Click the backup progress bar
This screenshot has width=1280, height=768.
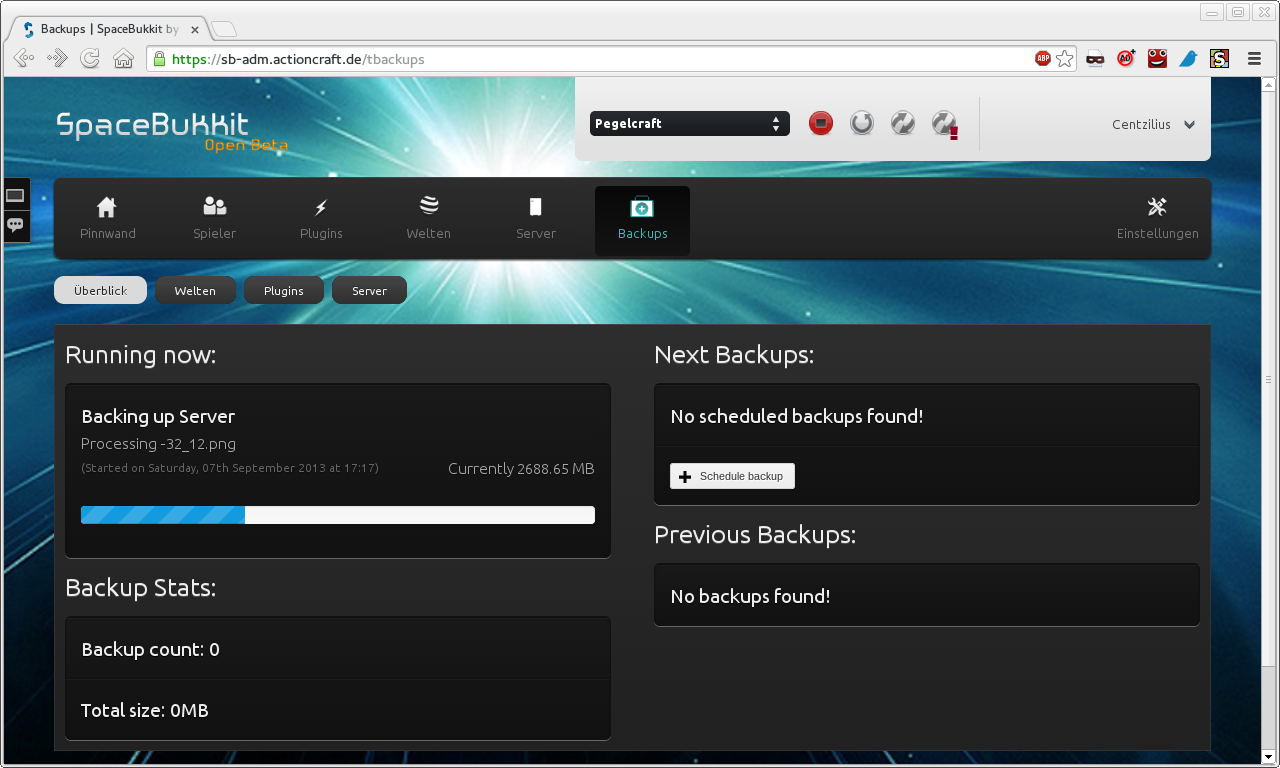(x=337, y=515)
